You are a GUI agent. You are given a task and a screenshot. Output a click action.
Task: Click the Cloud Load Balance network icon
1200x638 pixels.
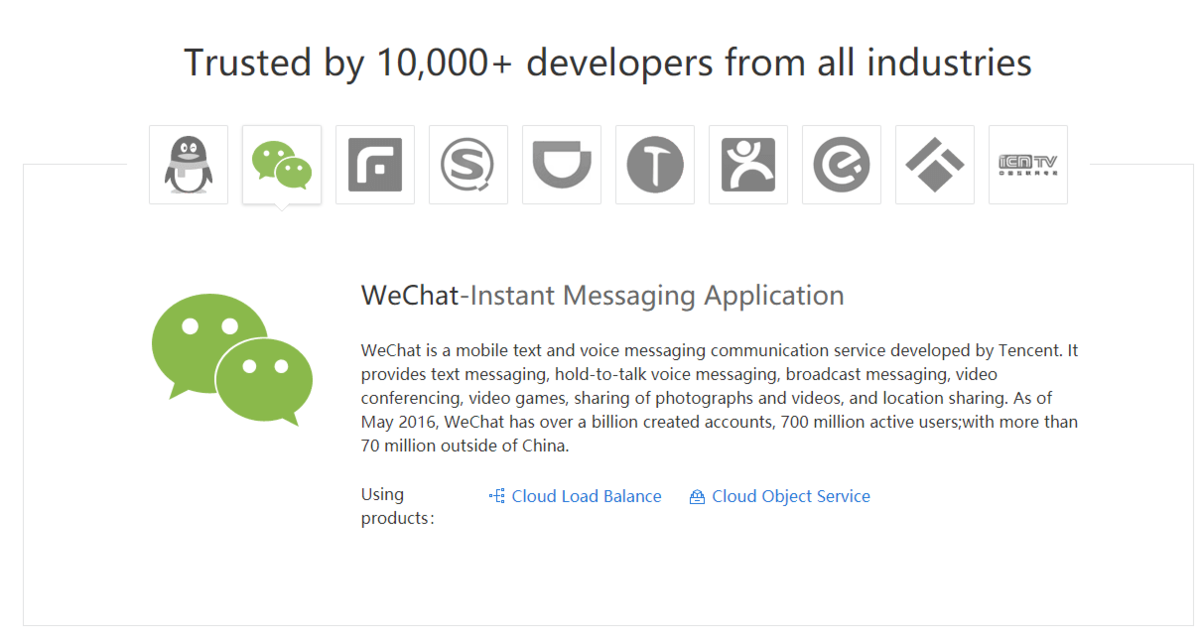point(497,496)
